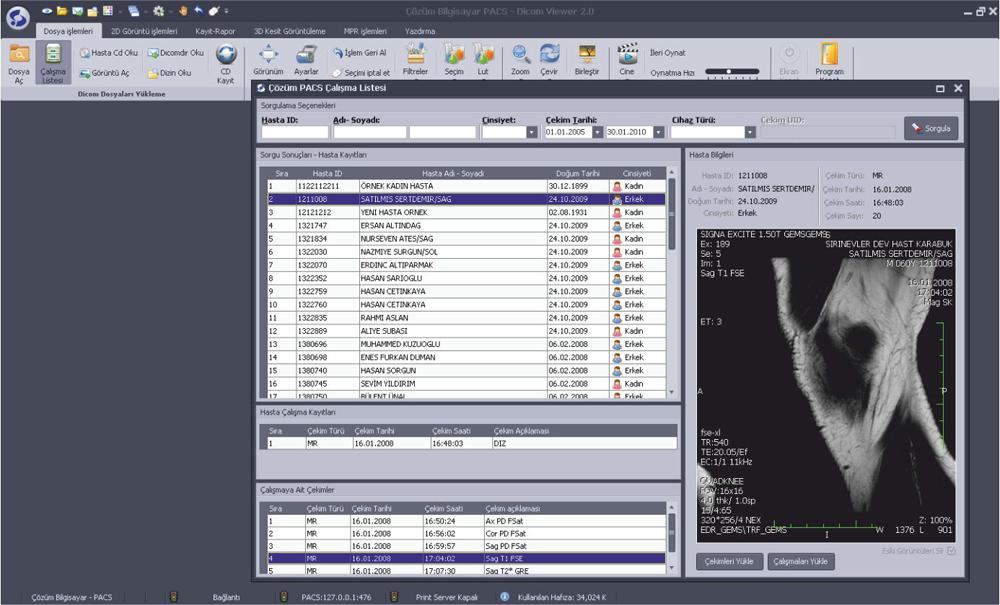Select the Çevir rotate tool

point(549,61)
